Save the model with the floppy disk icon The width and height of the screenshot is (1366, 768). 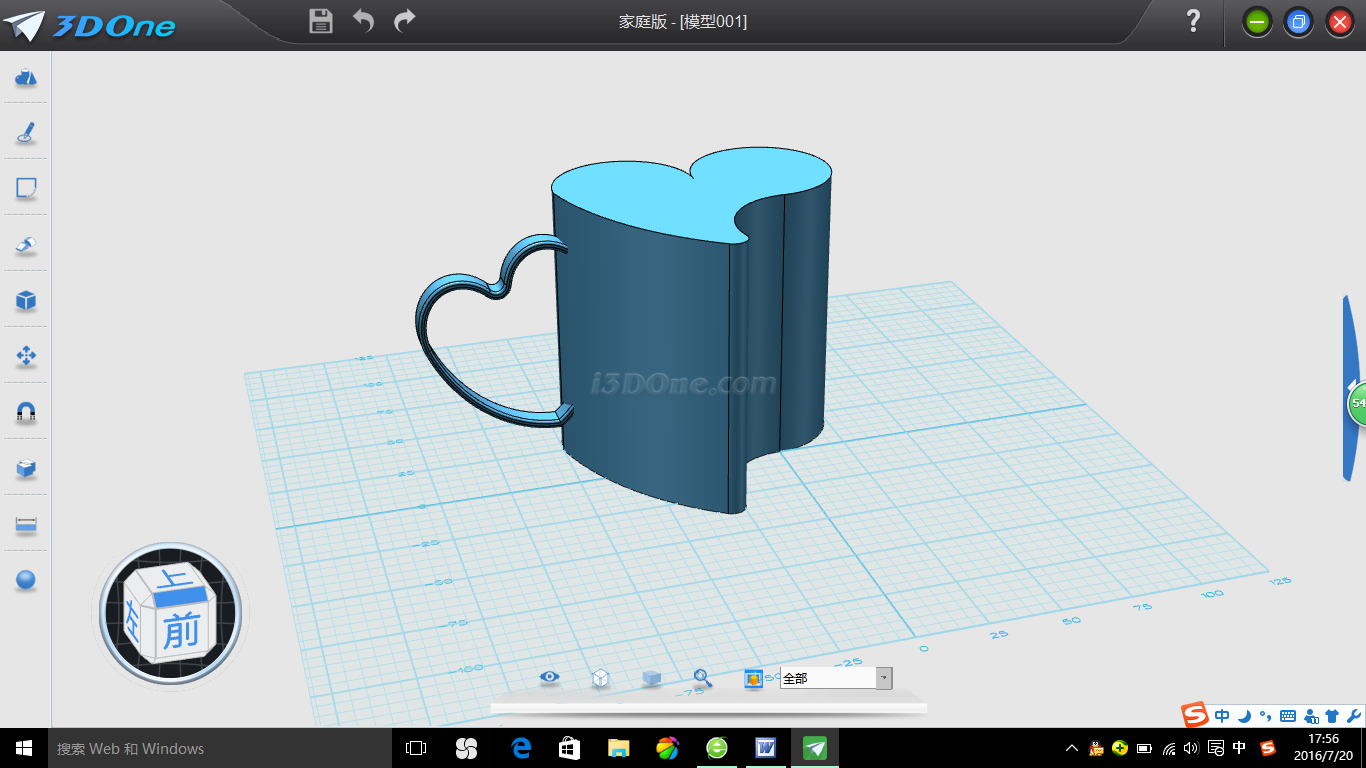320,21
